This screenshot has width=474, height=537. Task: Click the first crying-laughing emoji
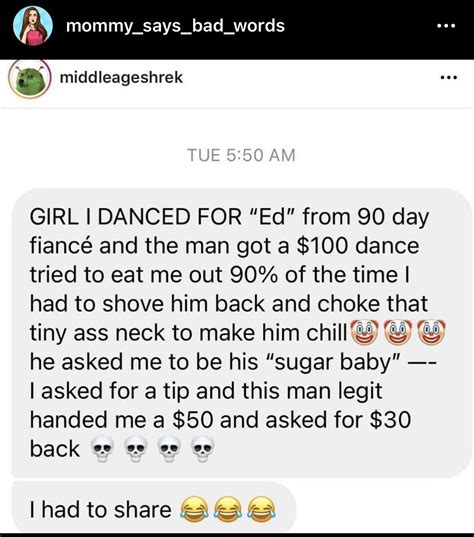point(194,510)
